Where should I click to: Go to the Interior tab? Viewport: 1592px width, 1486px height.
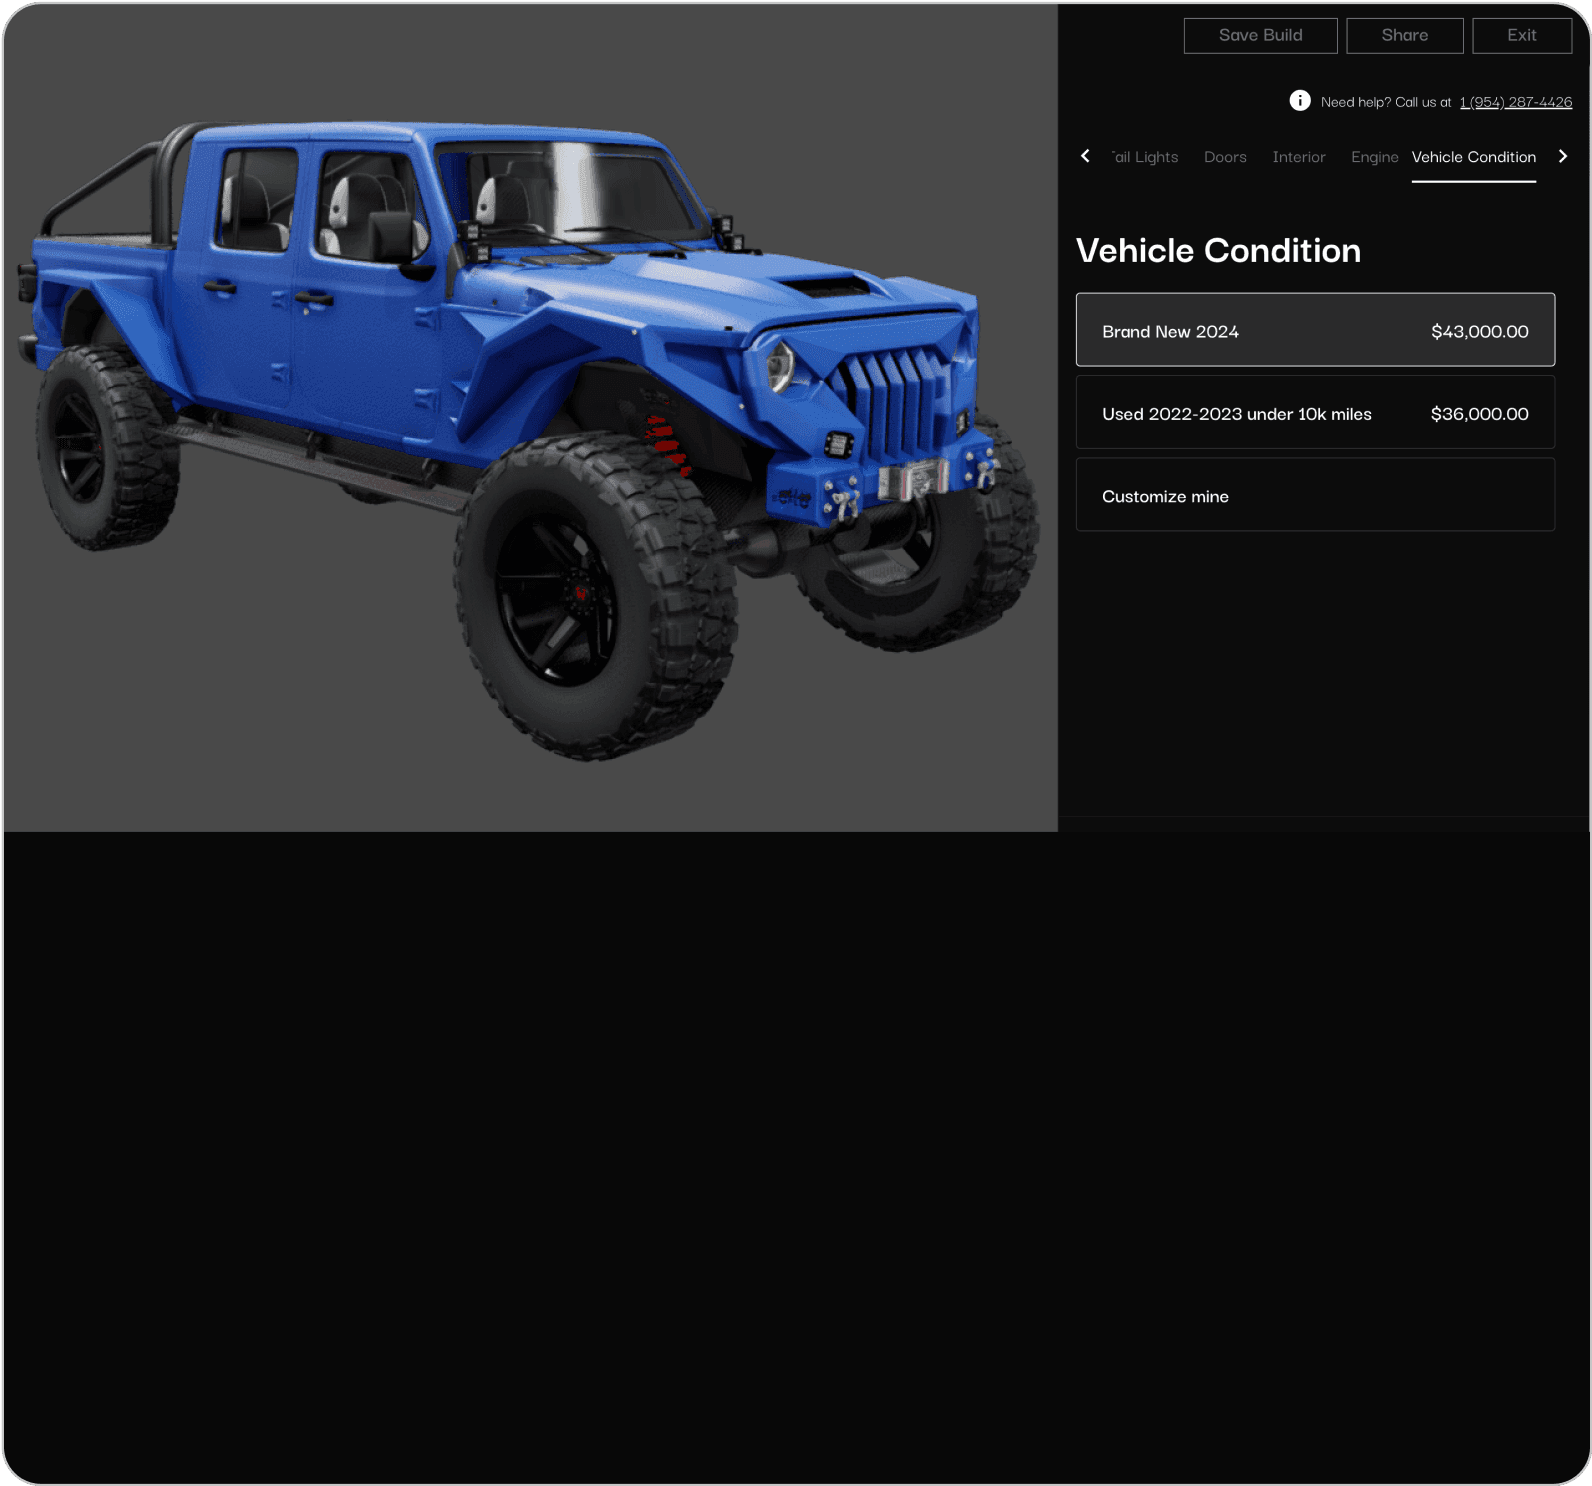click(1298, 157)
